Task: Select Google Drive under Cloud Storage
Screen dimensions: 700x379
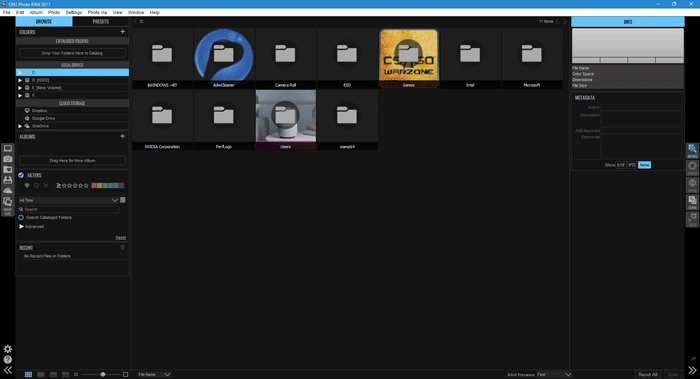Action: tap(43, 118)
